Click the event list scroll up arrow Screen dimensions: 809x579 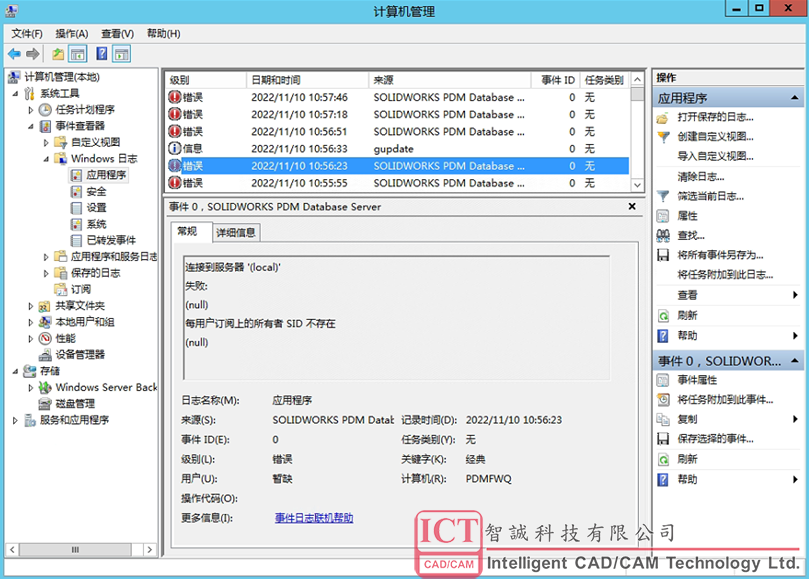pyautogui.click(x=638, y=79)
